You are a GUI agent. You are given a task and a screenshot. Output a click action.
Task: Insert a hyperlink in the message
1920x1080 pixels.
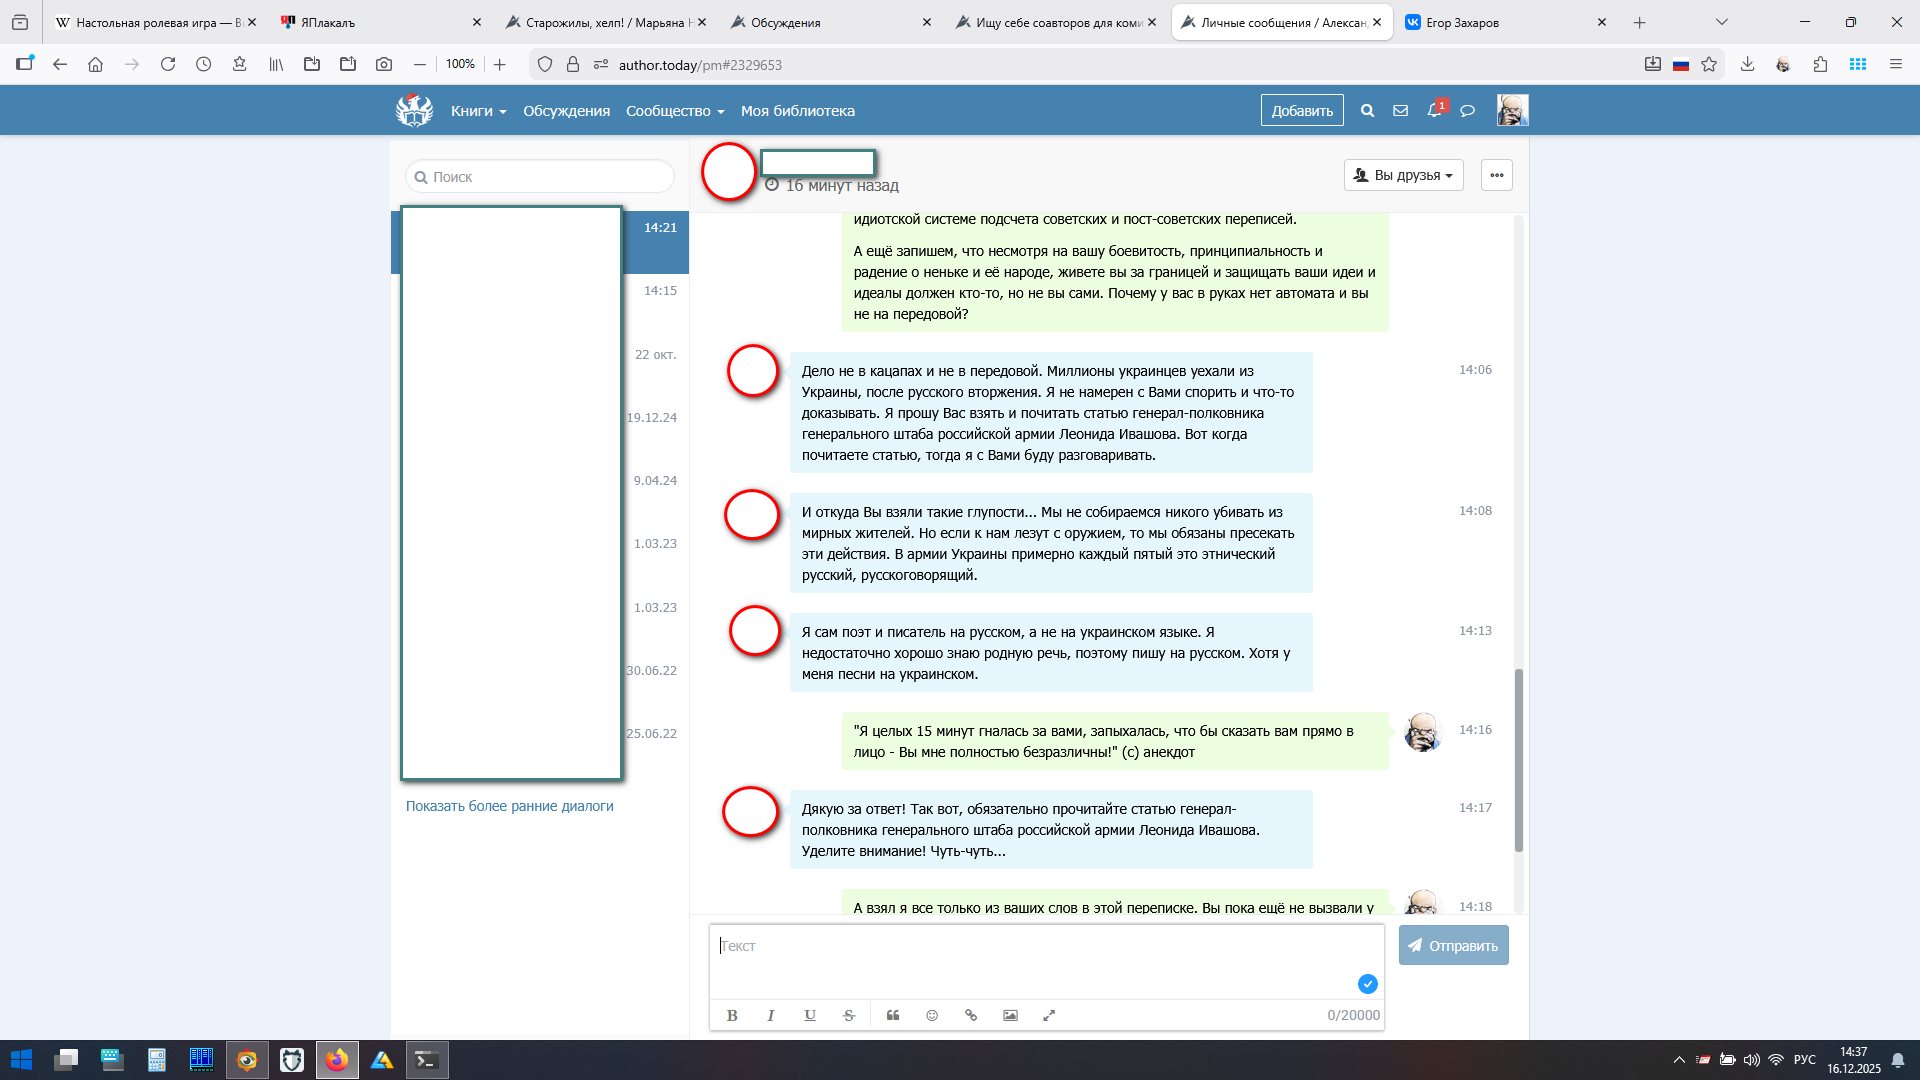click(971, 1015)
